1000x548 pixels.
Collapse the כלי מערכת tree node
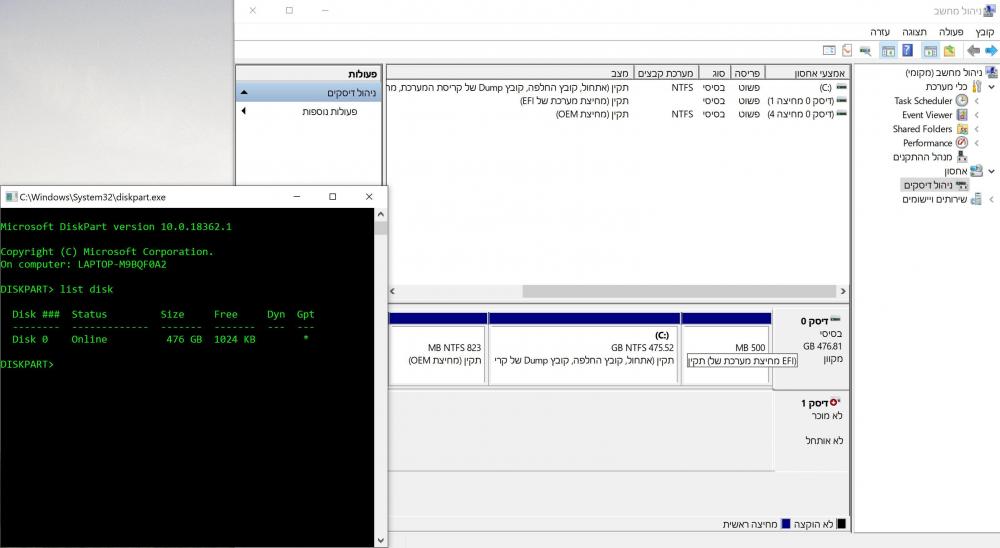(x=991, y=86)
